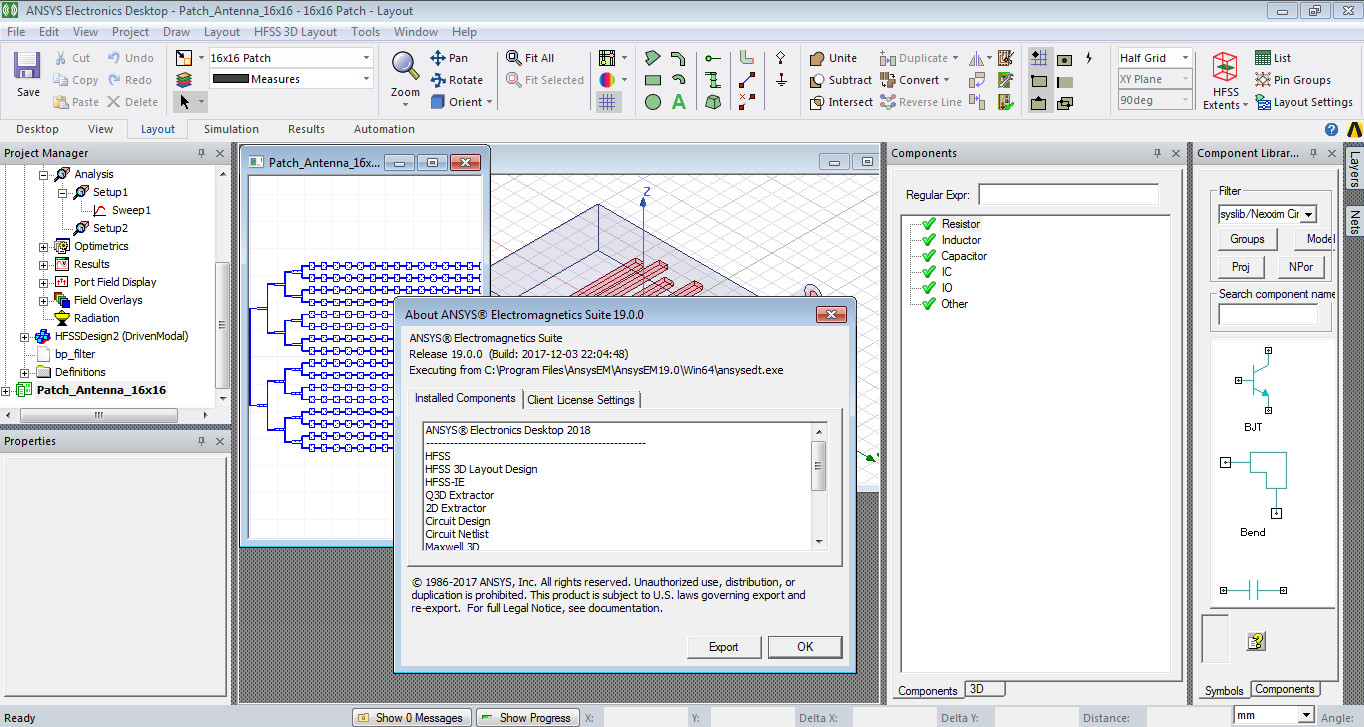Screen dimensions: 1364x727
Task: Select the green text tool
Action: coord(679,102)
